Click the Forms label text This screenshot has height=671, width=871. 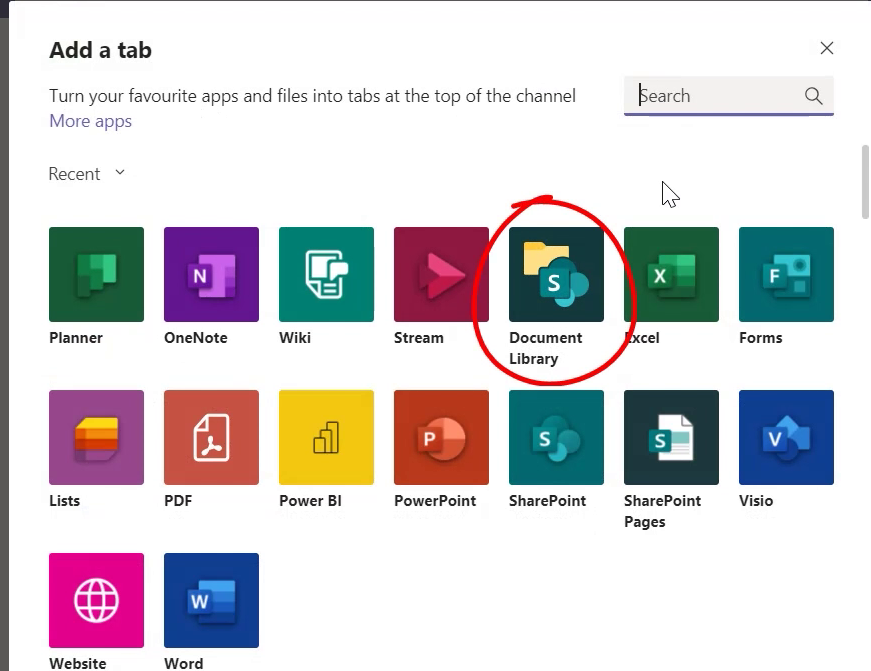[760, 338]
